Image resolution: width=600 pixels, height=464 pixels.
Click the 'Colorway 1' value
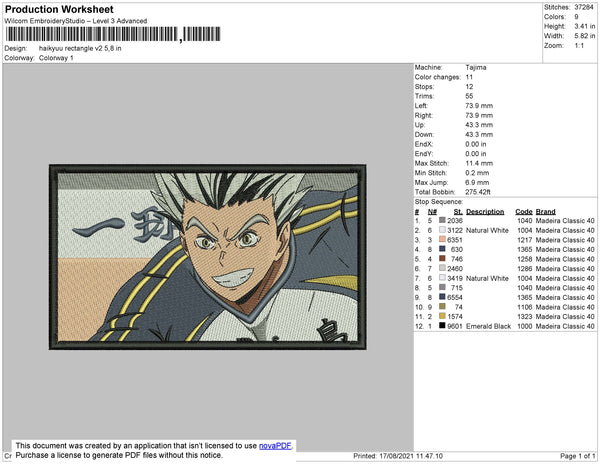56,58
